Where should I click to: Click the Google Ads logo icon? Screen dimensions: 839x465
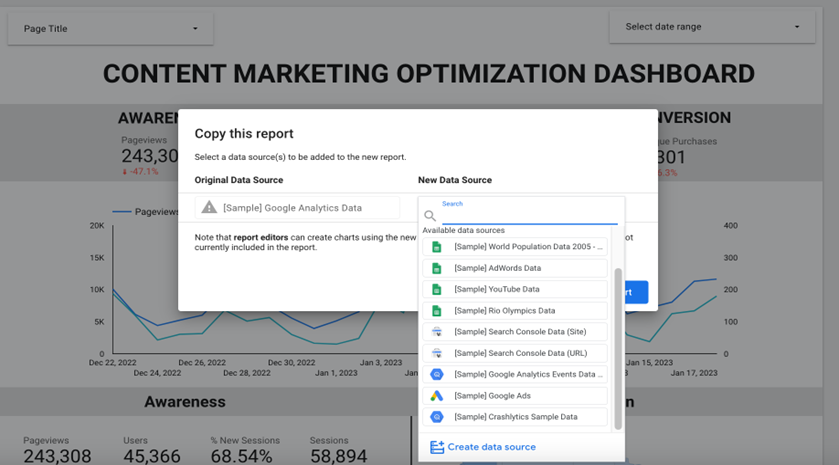click(x=437, y=396)
